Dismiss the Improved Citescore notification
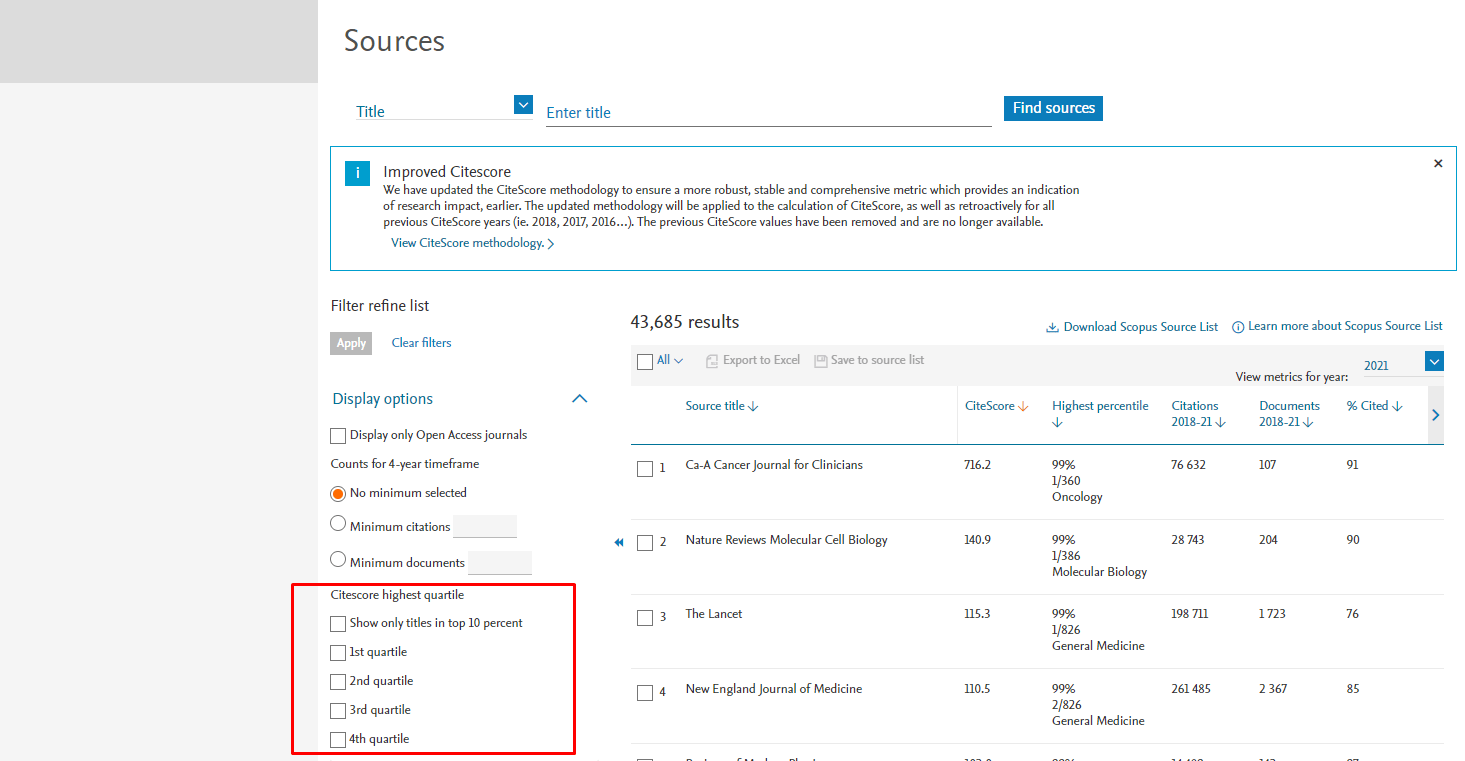 (x=1438, y=162)
